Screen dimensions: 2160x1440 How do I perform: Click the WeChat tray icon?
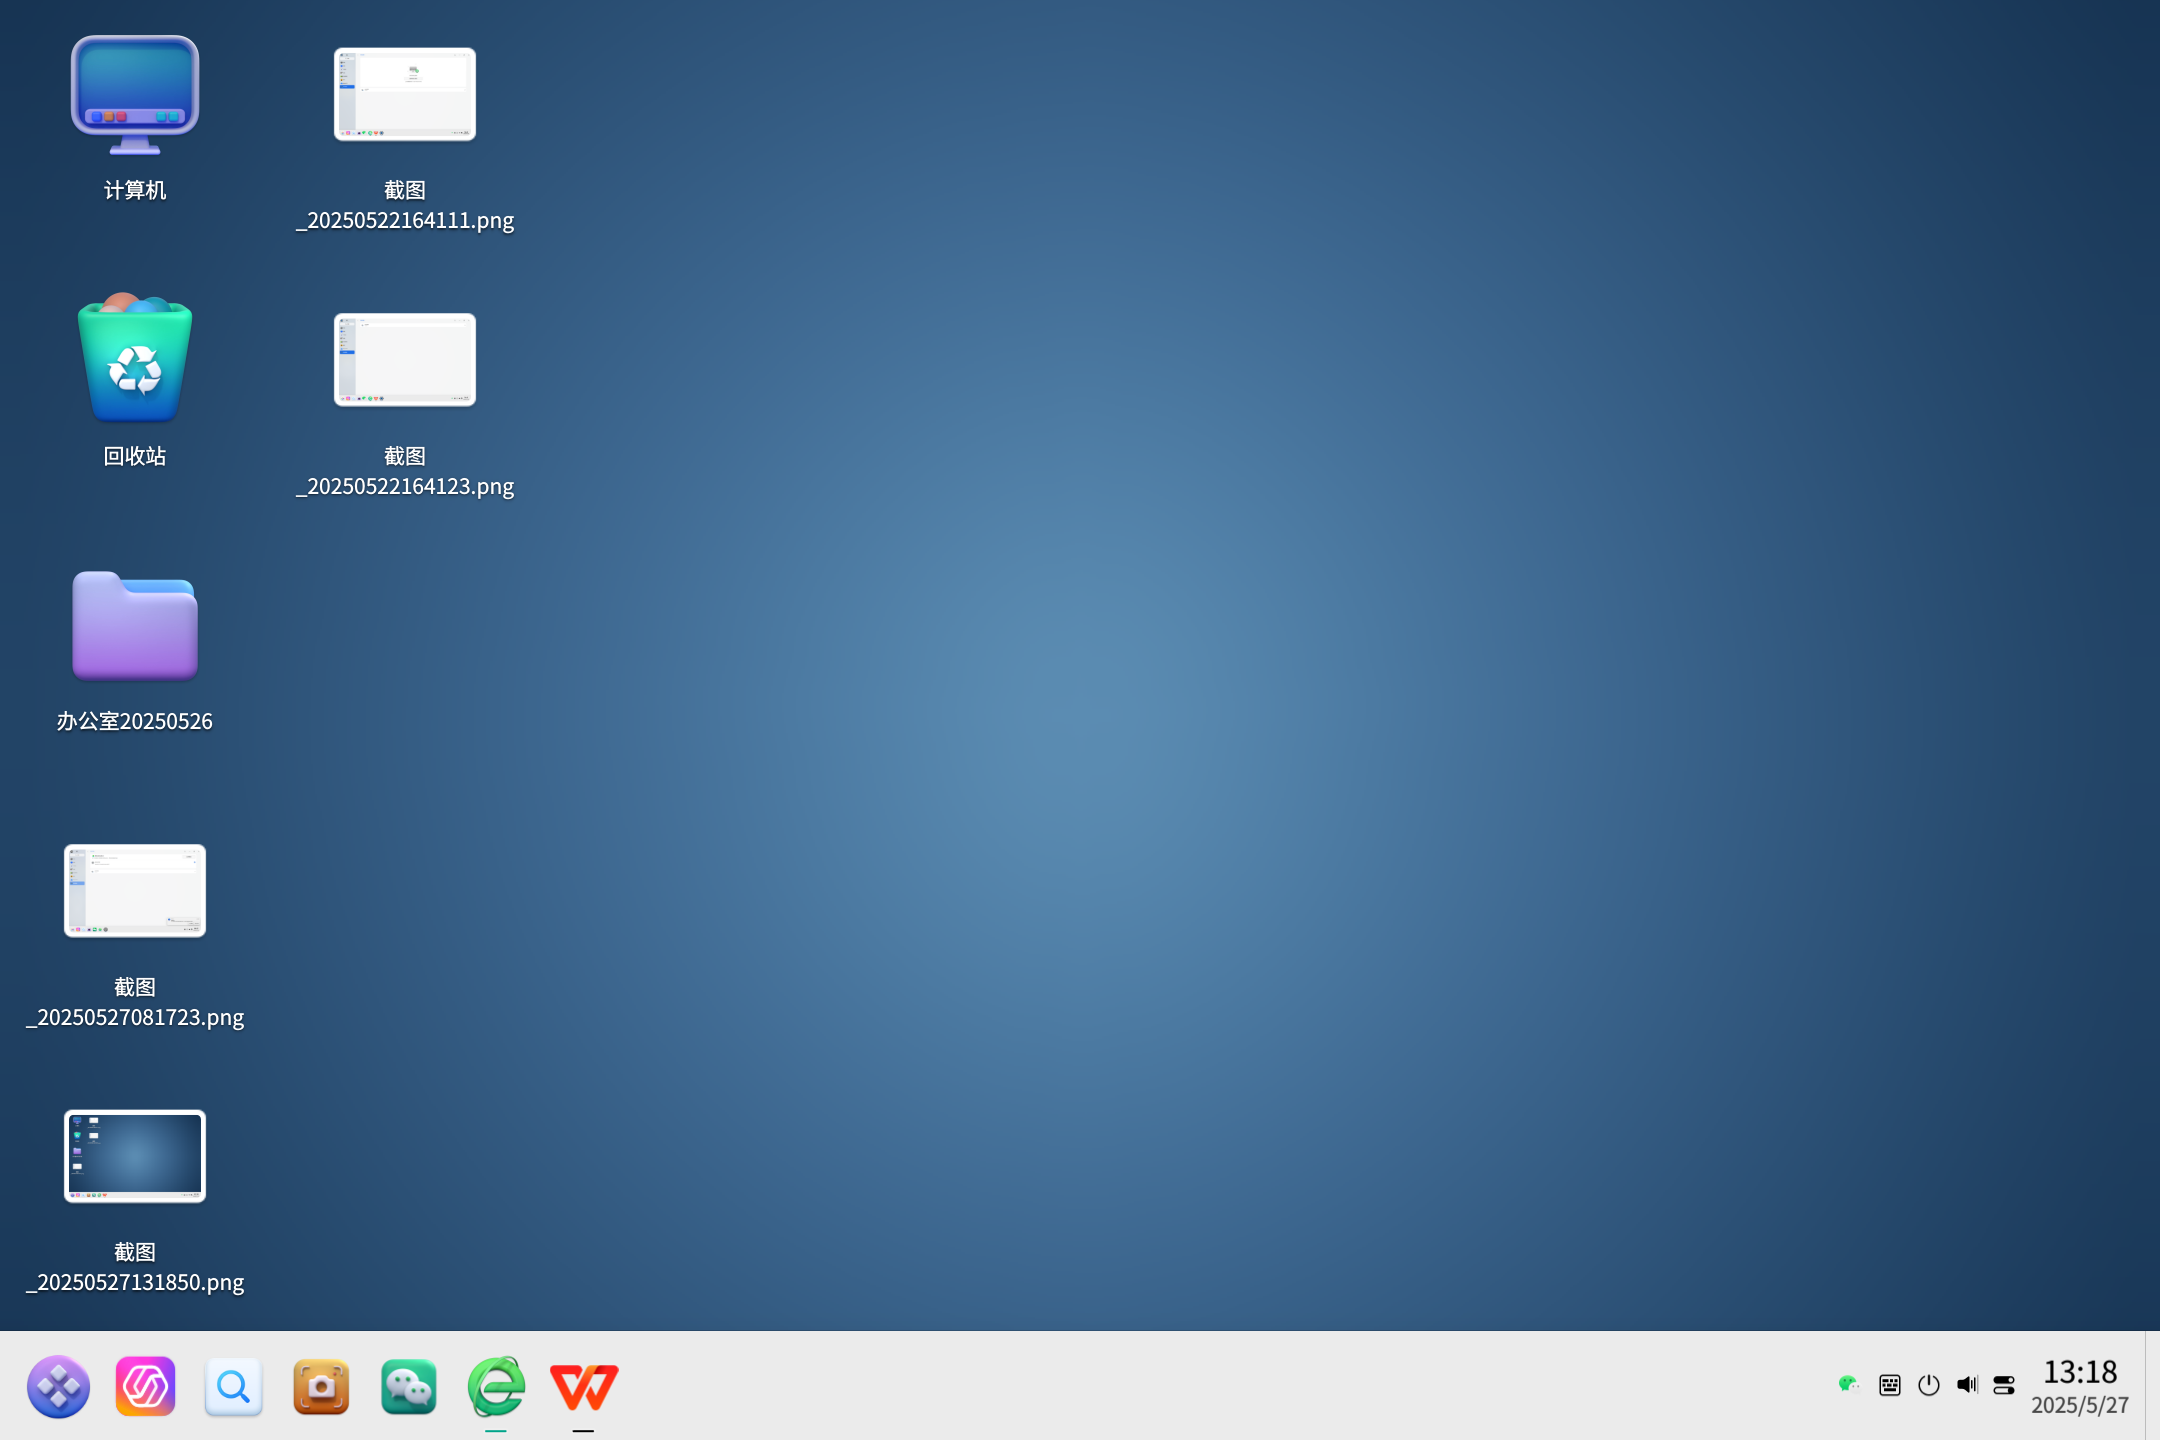tap(1848, 1384)
